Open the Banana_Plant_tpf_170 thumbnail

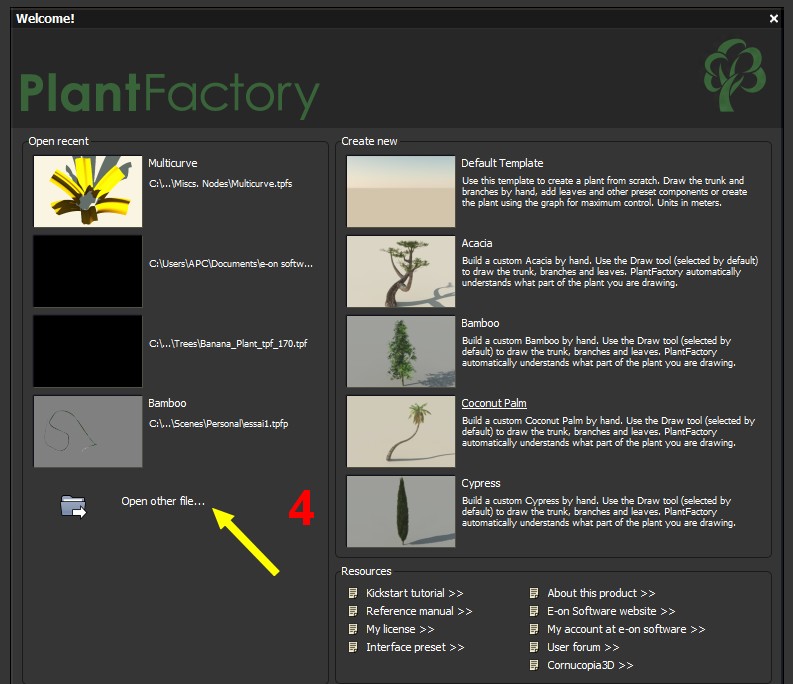click(88, 351)
